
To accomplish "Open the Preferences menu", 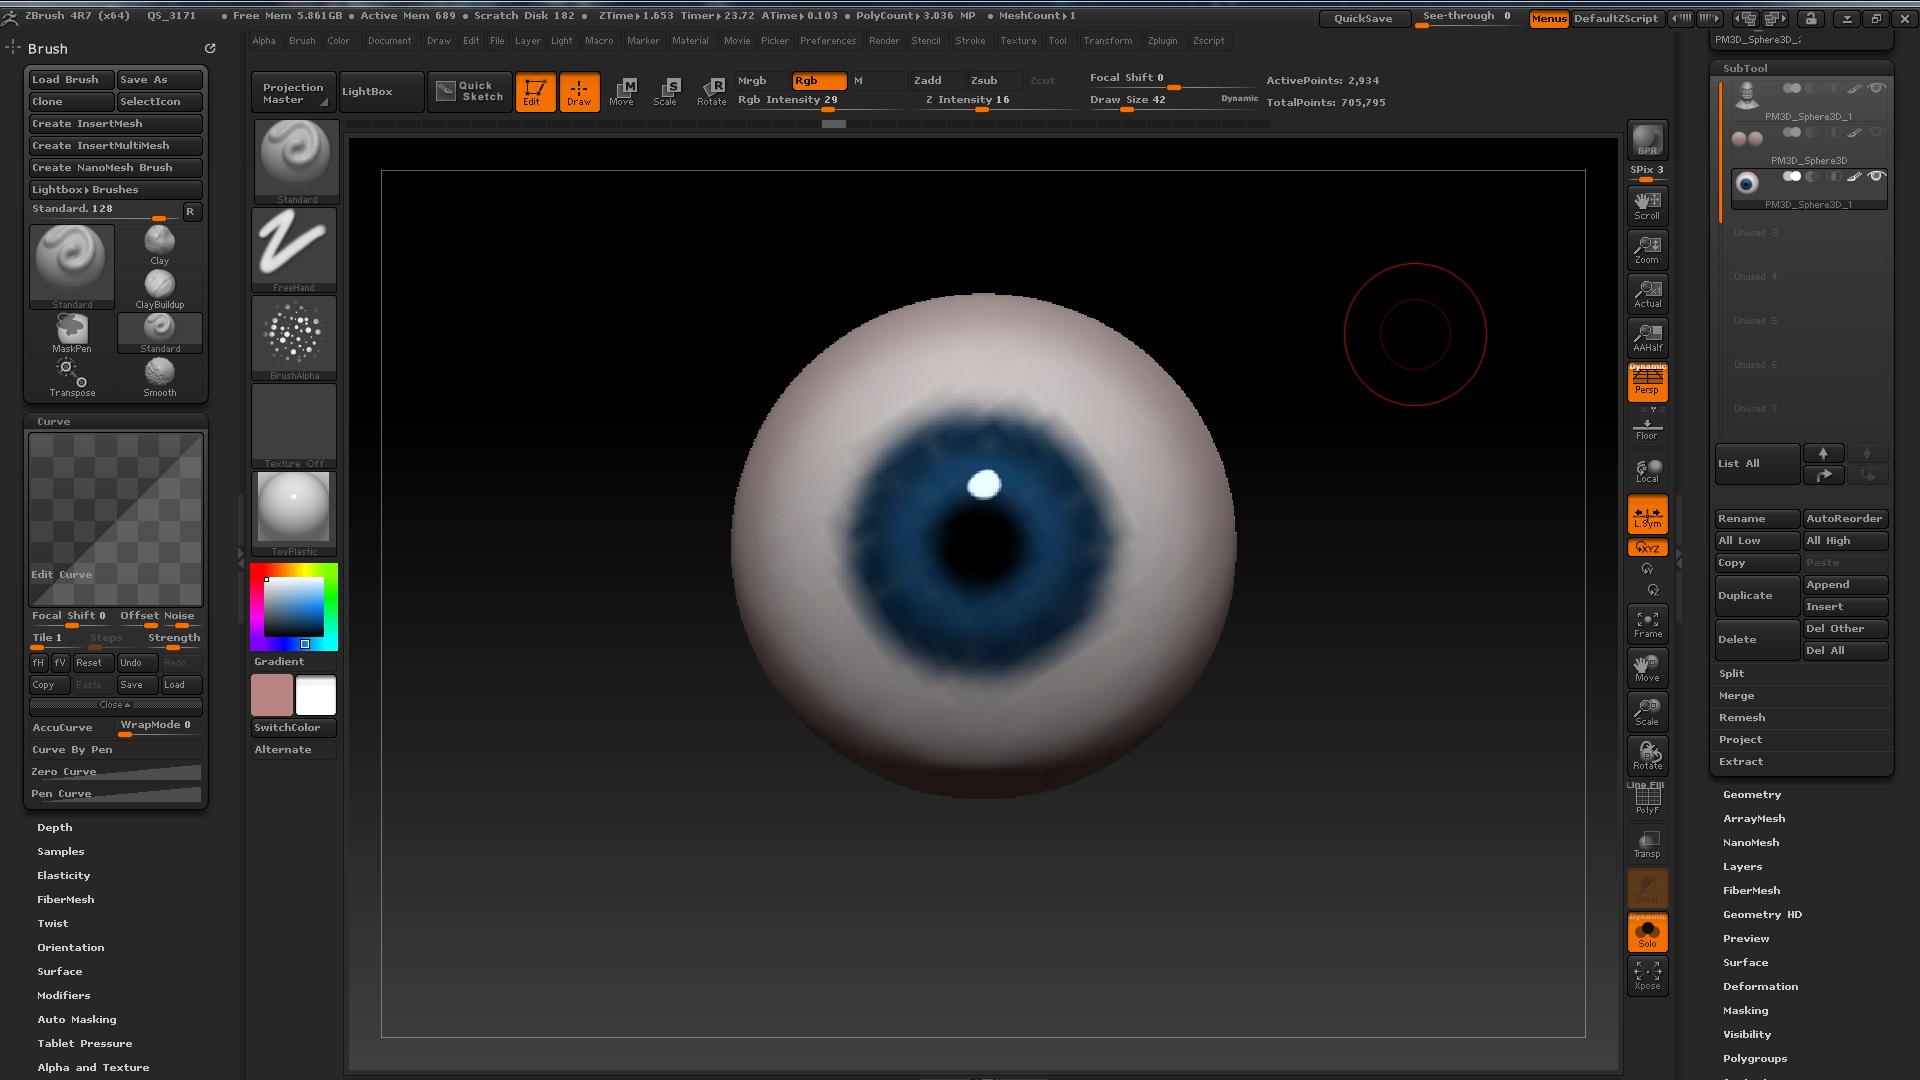I will tap(828, 41).
